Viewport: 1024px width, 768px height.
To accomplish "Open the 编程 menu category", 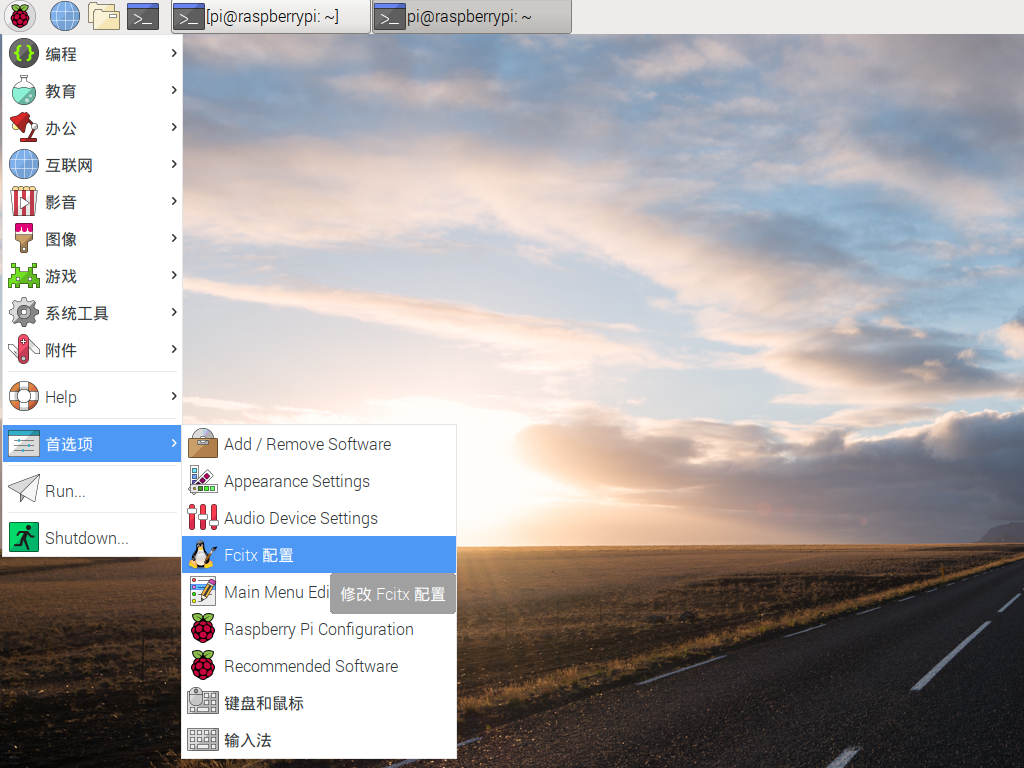I will click(x=92, y=53).
